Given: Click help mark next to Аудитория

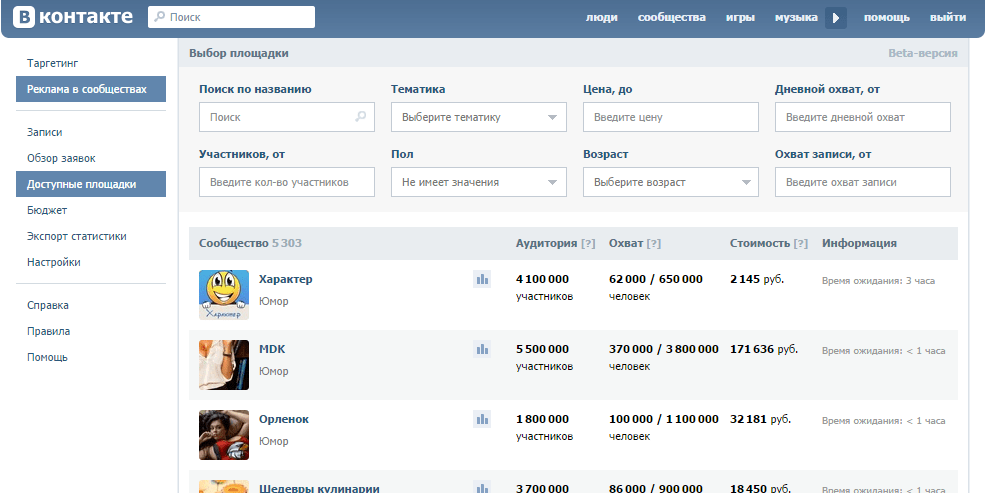Looking at the screenshot, I should pos(588,244).
